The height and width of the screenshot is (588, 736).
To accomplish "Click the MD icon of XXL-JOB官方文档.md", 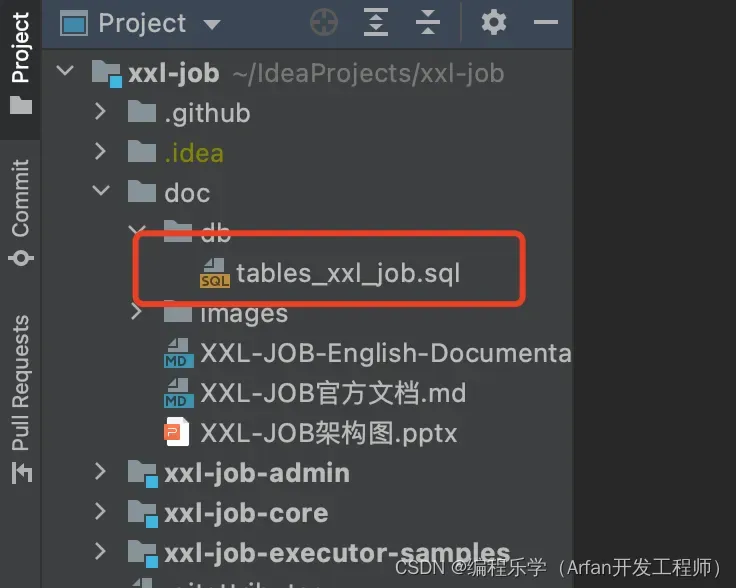I will [x=179, y=393].
